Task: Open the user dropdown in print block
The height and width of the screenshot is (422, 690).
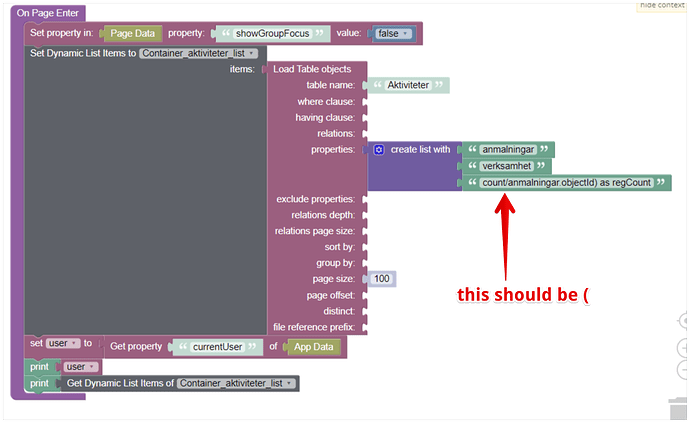Action: (x=81, y=367)
